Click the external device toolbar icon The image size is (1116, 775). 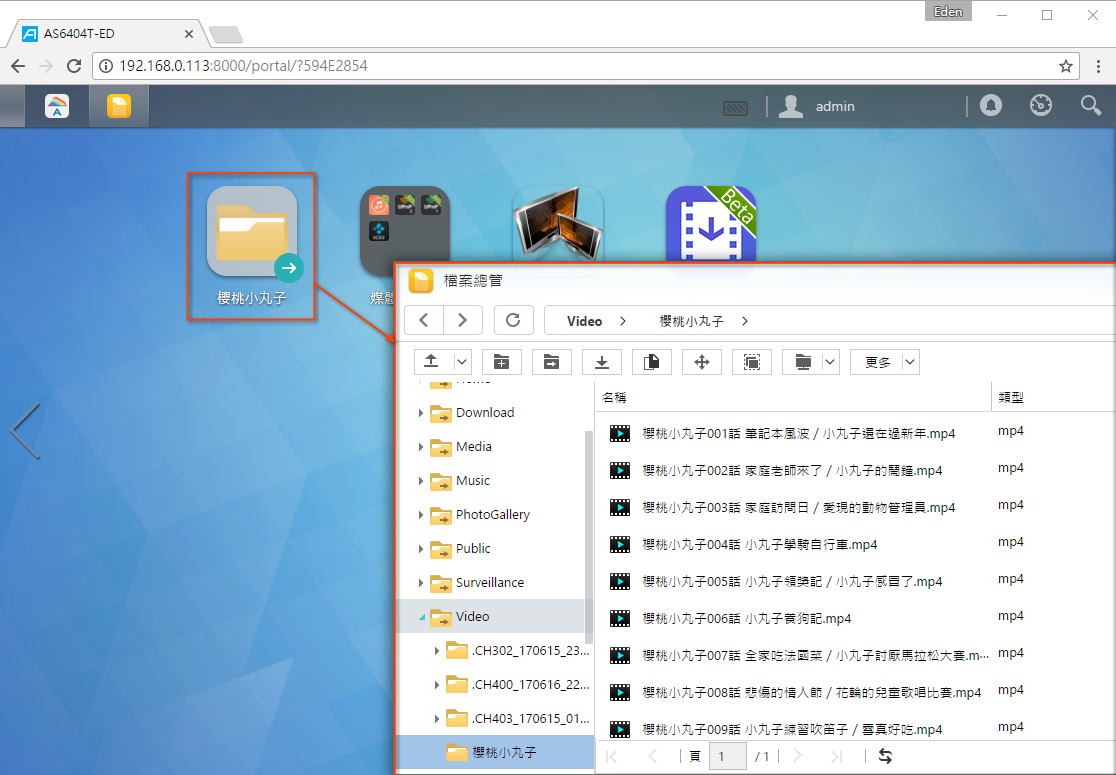pyautogui.click(x=802, y=362)
